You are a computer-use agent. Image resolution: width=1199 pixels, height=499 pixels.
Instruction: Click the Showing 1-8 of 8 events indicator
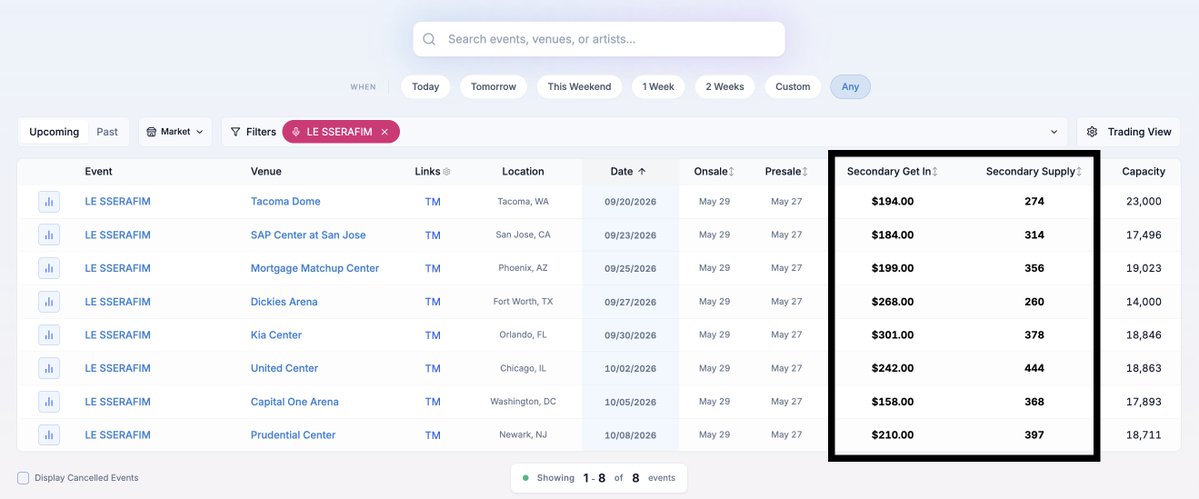599,478
